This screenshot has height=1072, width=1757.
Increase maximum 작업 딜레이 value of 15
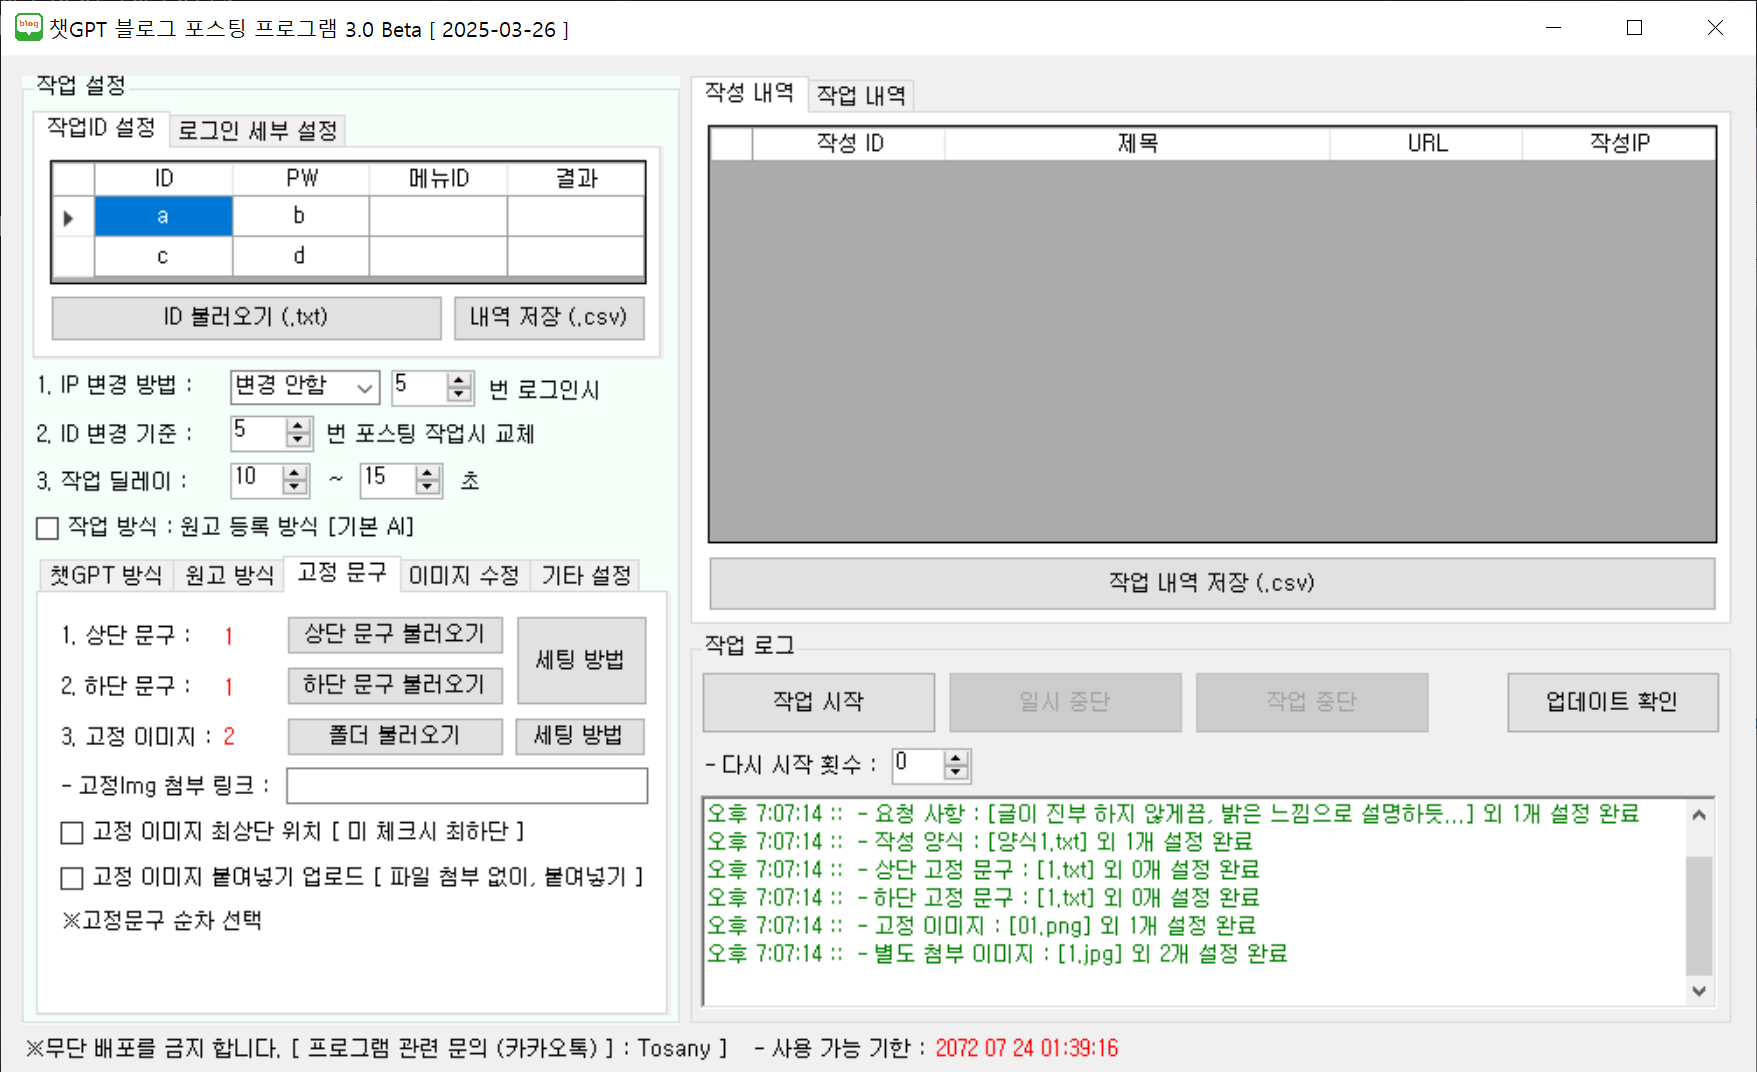point(428,473)
